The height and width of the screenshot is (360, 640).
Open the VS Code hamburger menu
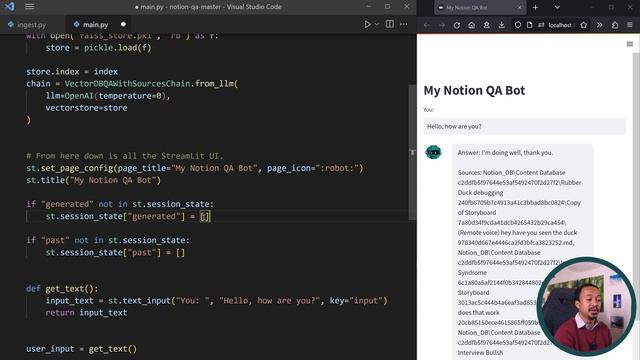29,7
